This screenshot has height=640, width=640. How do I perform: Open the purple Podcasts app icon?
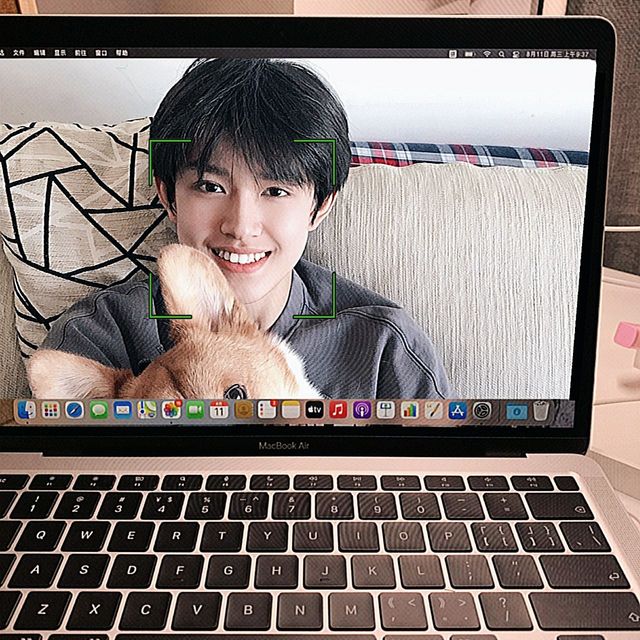coord(362,410)
